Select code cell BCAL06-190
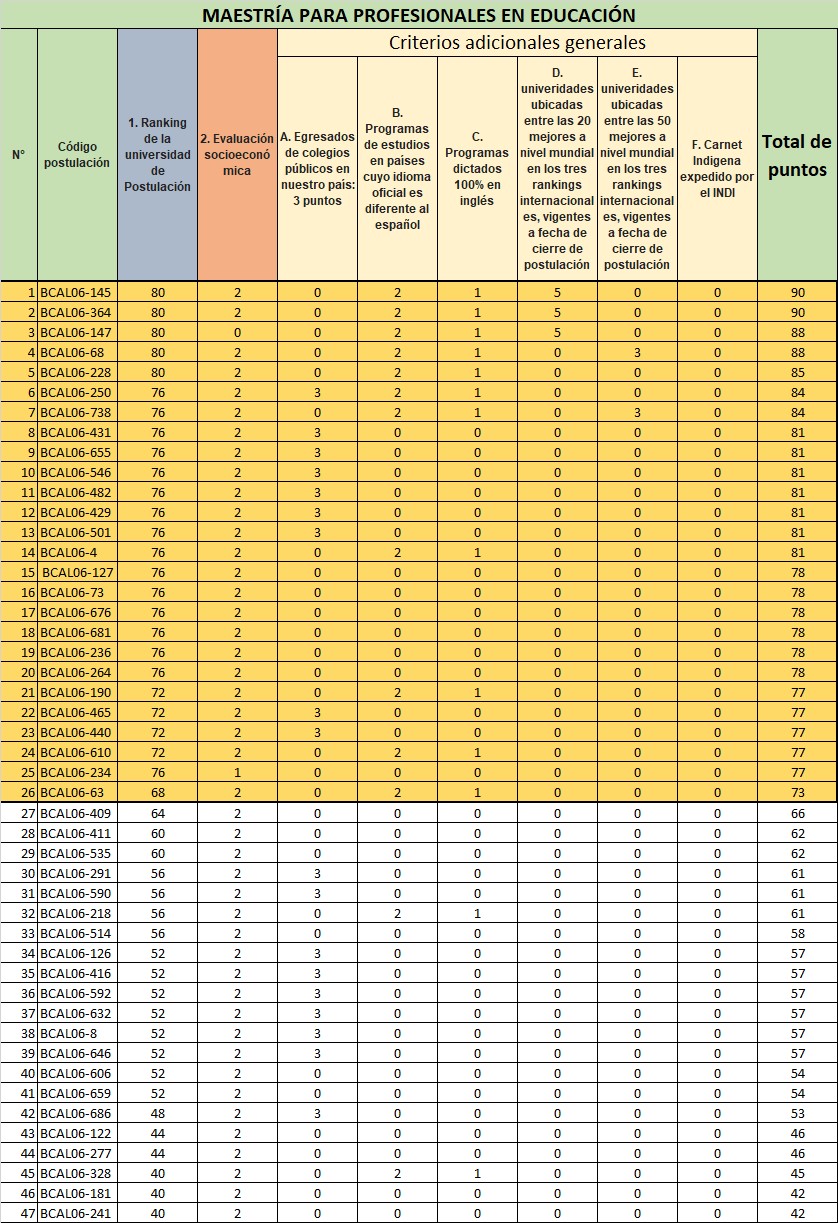Screen dimensions: 838x1223 (77, 692)
